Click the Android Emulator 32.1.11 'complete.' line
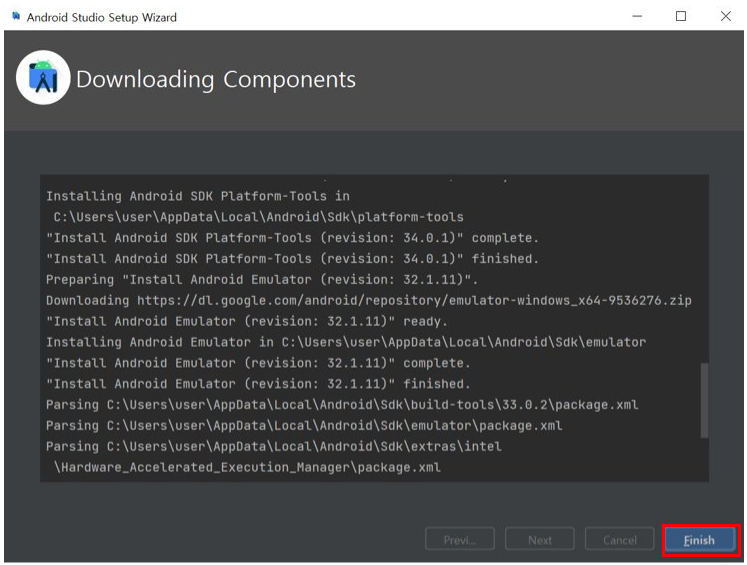Image resolution: width=747 pixels, height=565 pixels. 258,363
